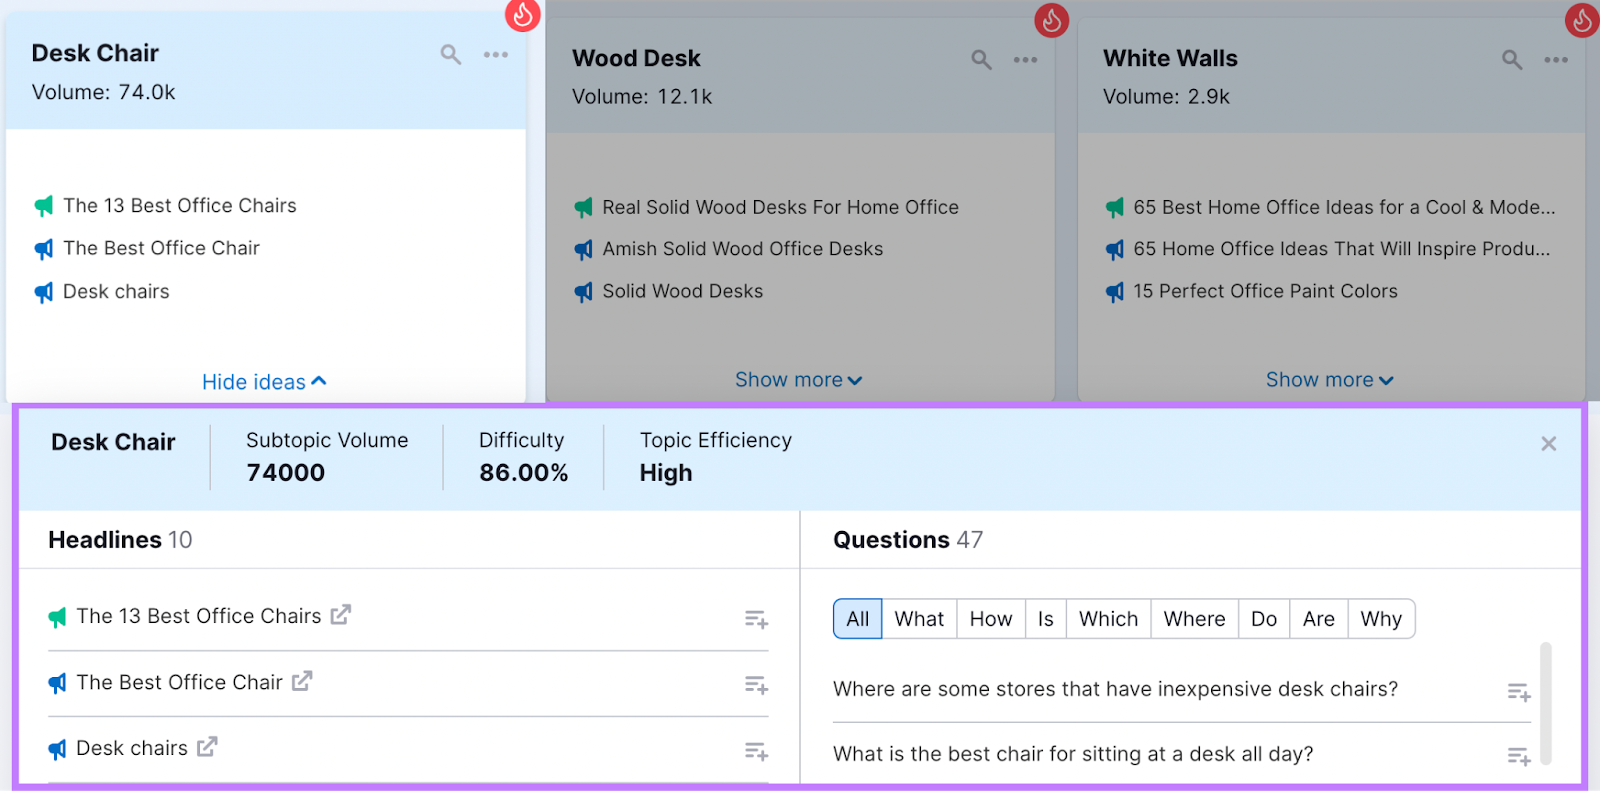Filter questions by What

tap(919, 619)
